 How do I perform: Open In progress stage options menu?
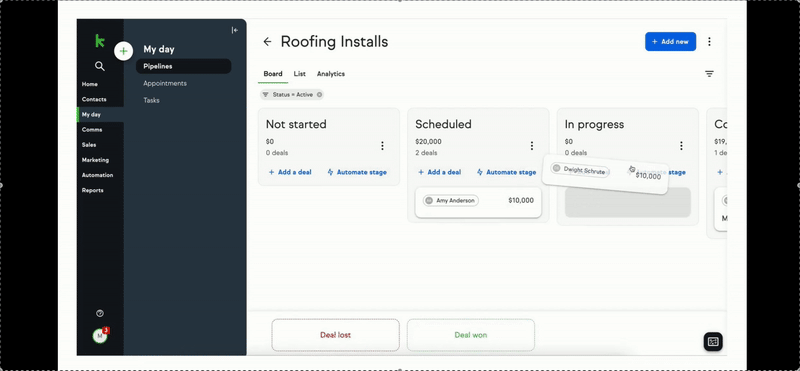point(681,146)
